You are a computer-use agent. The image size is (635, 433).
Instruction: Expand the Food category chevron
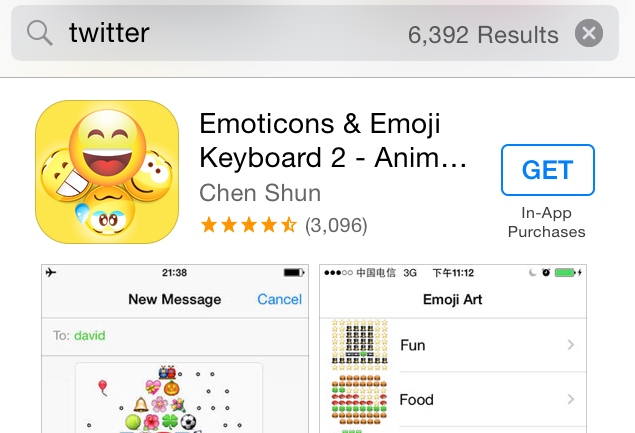[x=571, y=399]
